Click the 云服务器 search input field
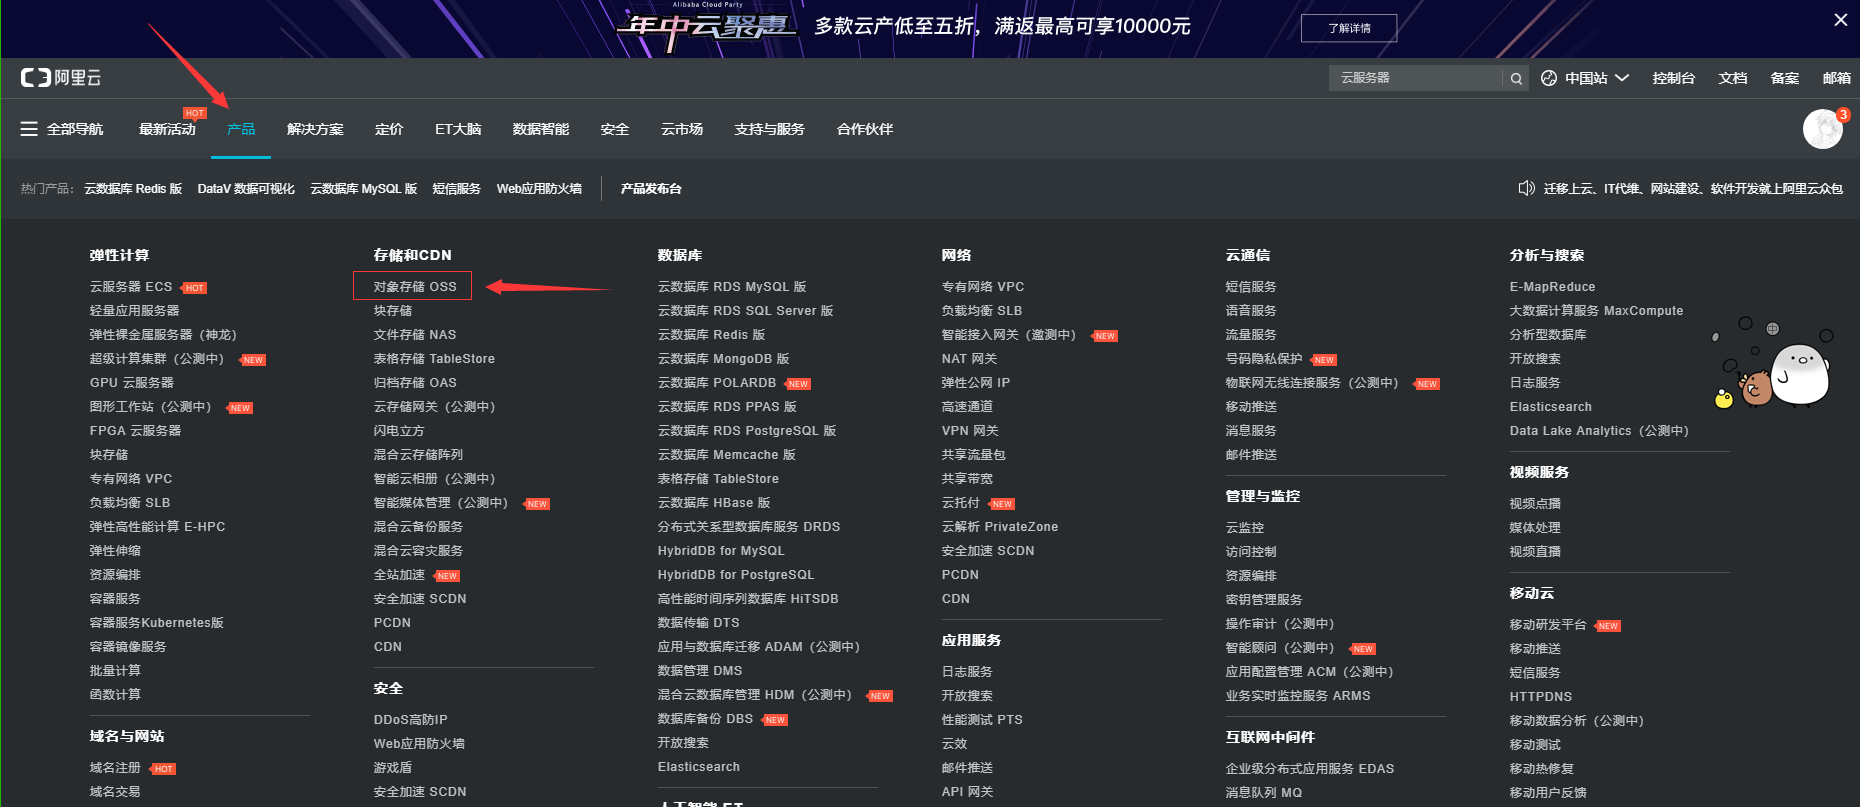 tap(1415, 78)
